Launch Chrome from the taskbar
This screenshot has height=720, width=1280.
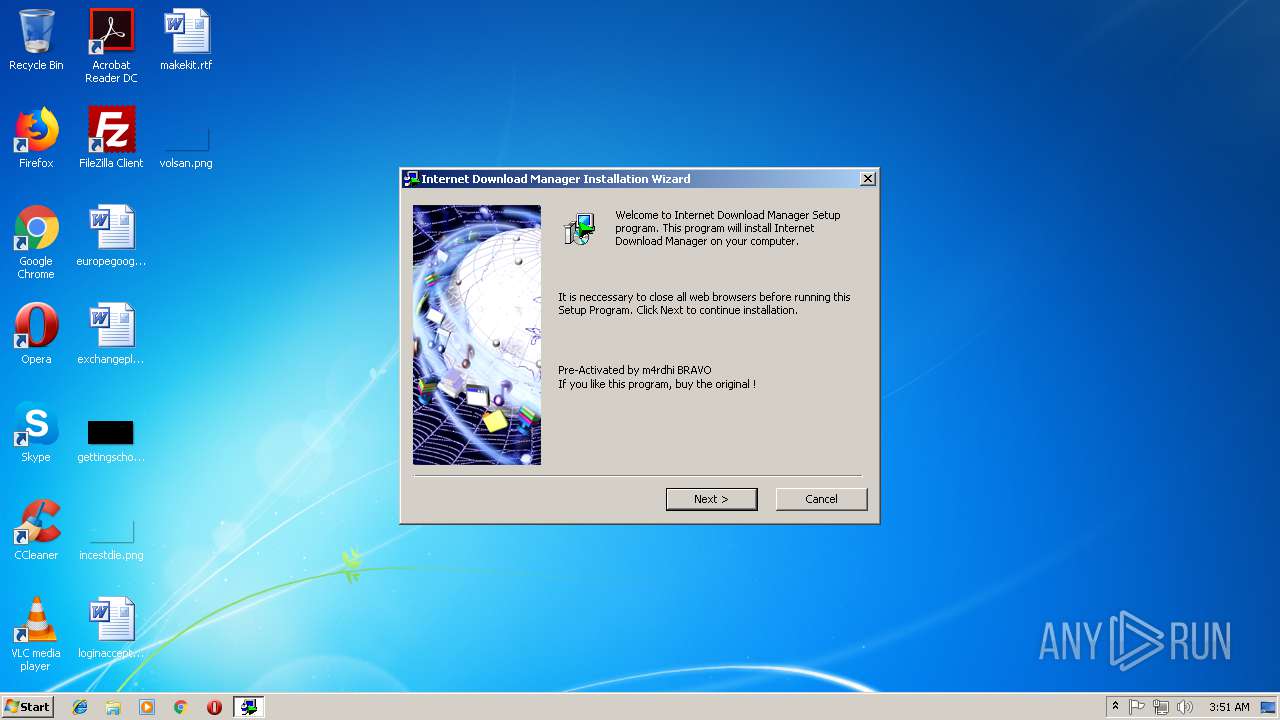(x=181, y=707)
